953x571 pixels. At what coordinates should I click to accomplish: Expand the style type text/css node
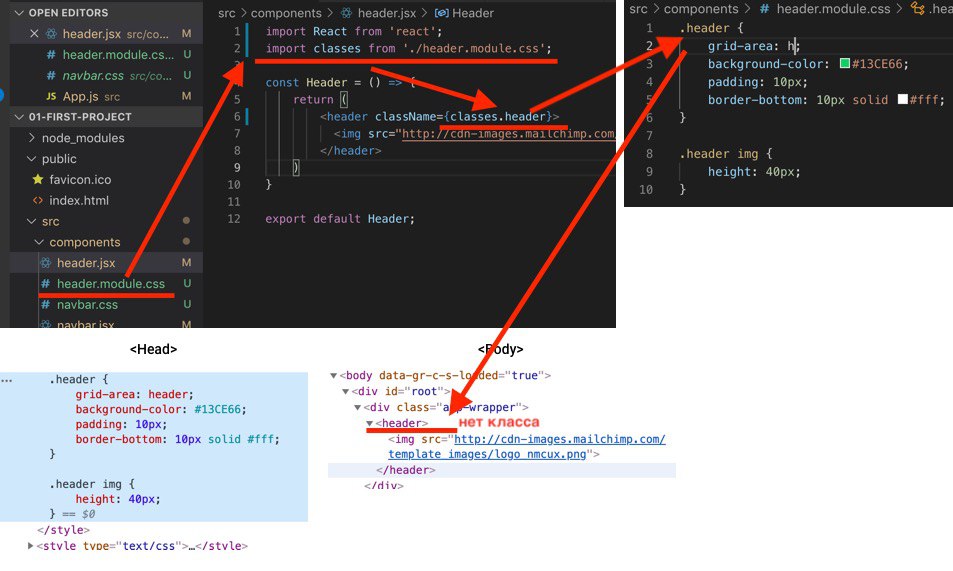(30, 545)
